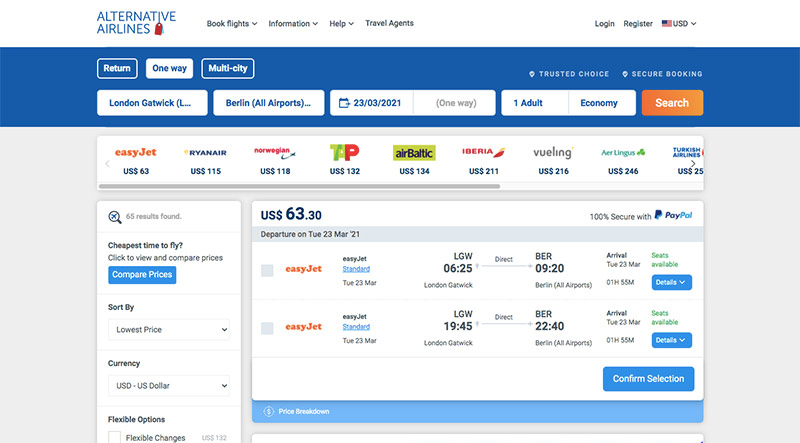Expand Details for the 19:45 flight
800x443 pixels.
point(671,340)
